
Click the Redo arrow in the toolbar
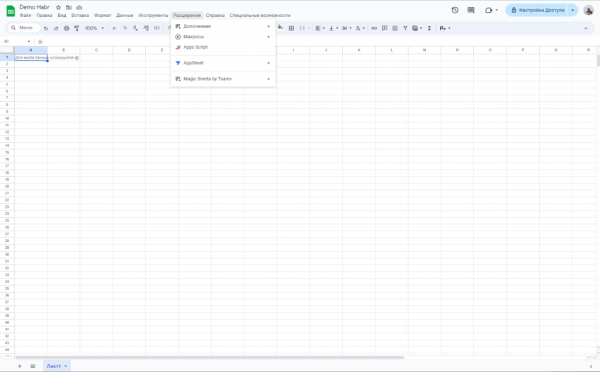pos(56,28)
